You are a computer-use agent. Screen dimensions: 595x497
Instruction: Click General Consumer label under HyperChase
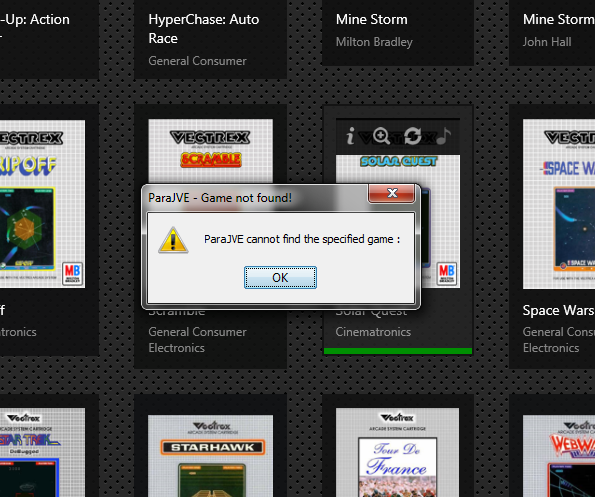pos(197,61)
